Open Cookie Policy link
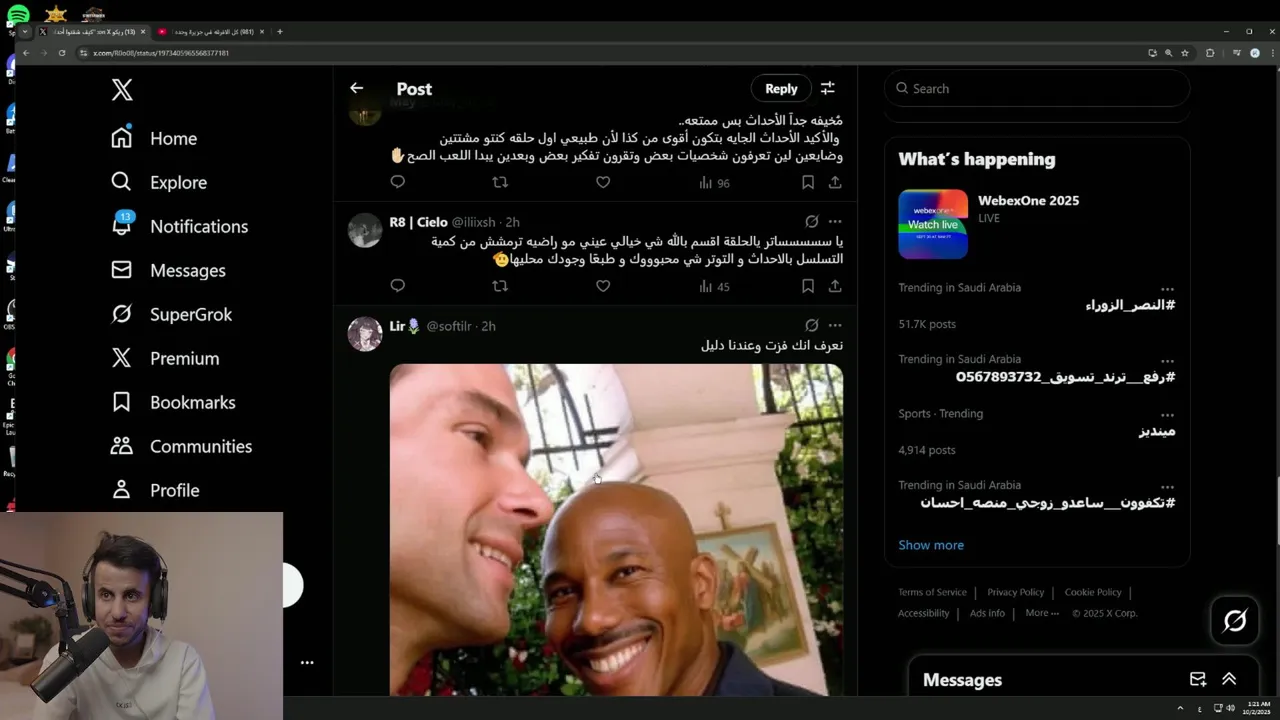The image size is (1280, 720). [x=1093, y=592]
